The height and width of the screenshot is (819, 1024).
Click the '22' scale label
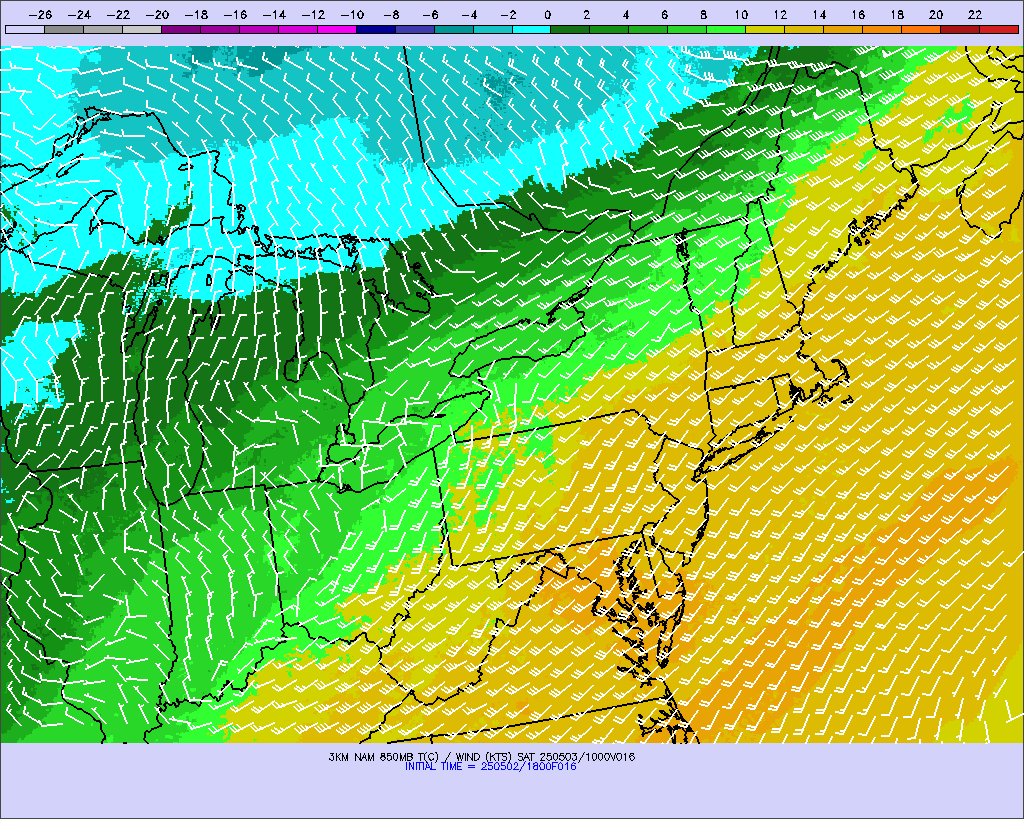pos(975,14)
